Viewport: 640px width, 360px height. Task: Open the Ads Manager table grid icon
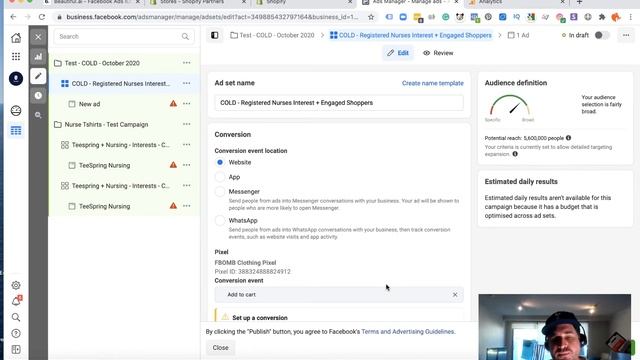pyautogui.click(x=16, y=131)
